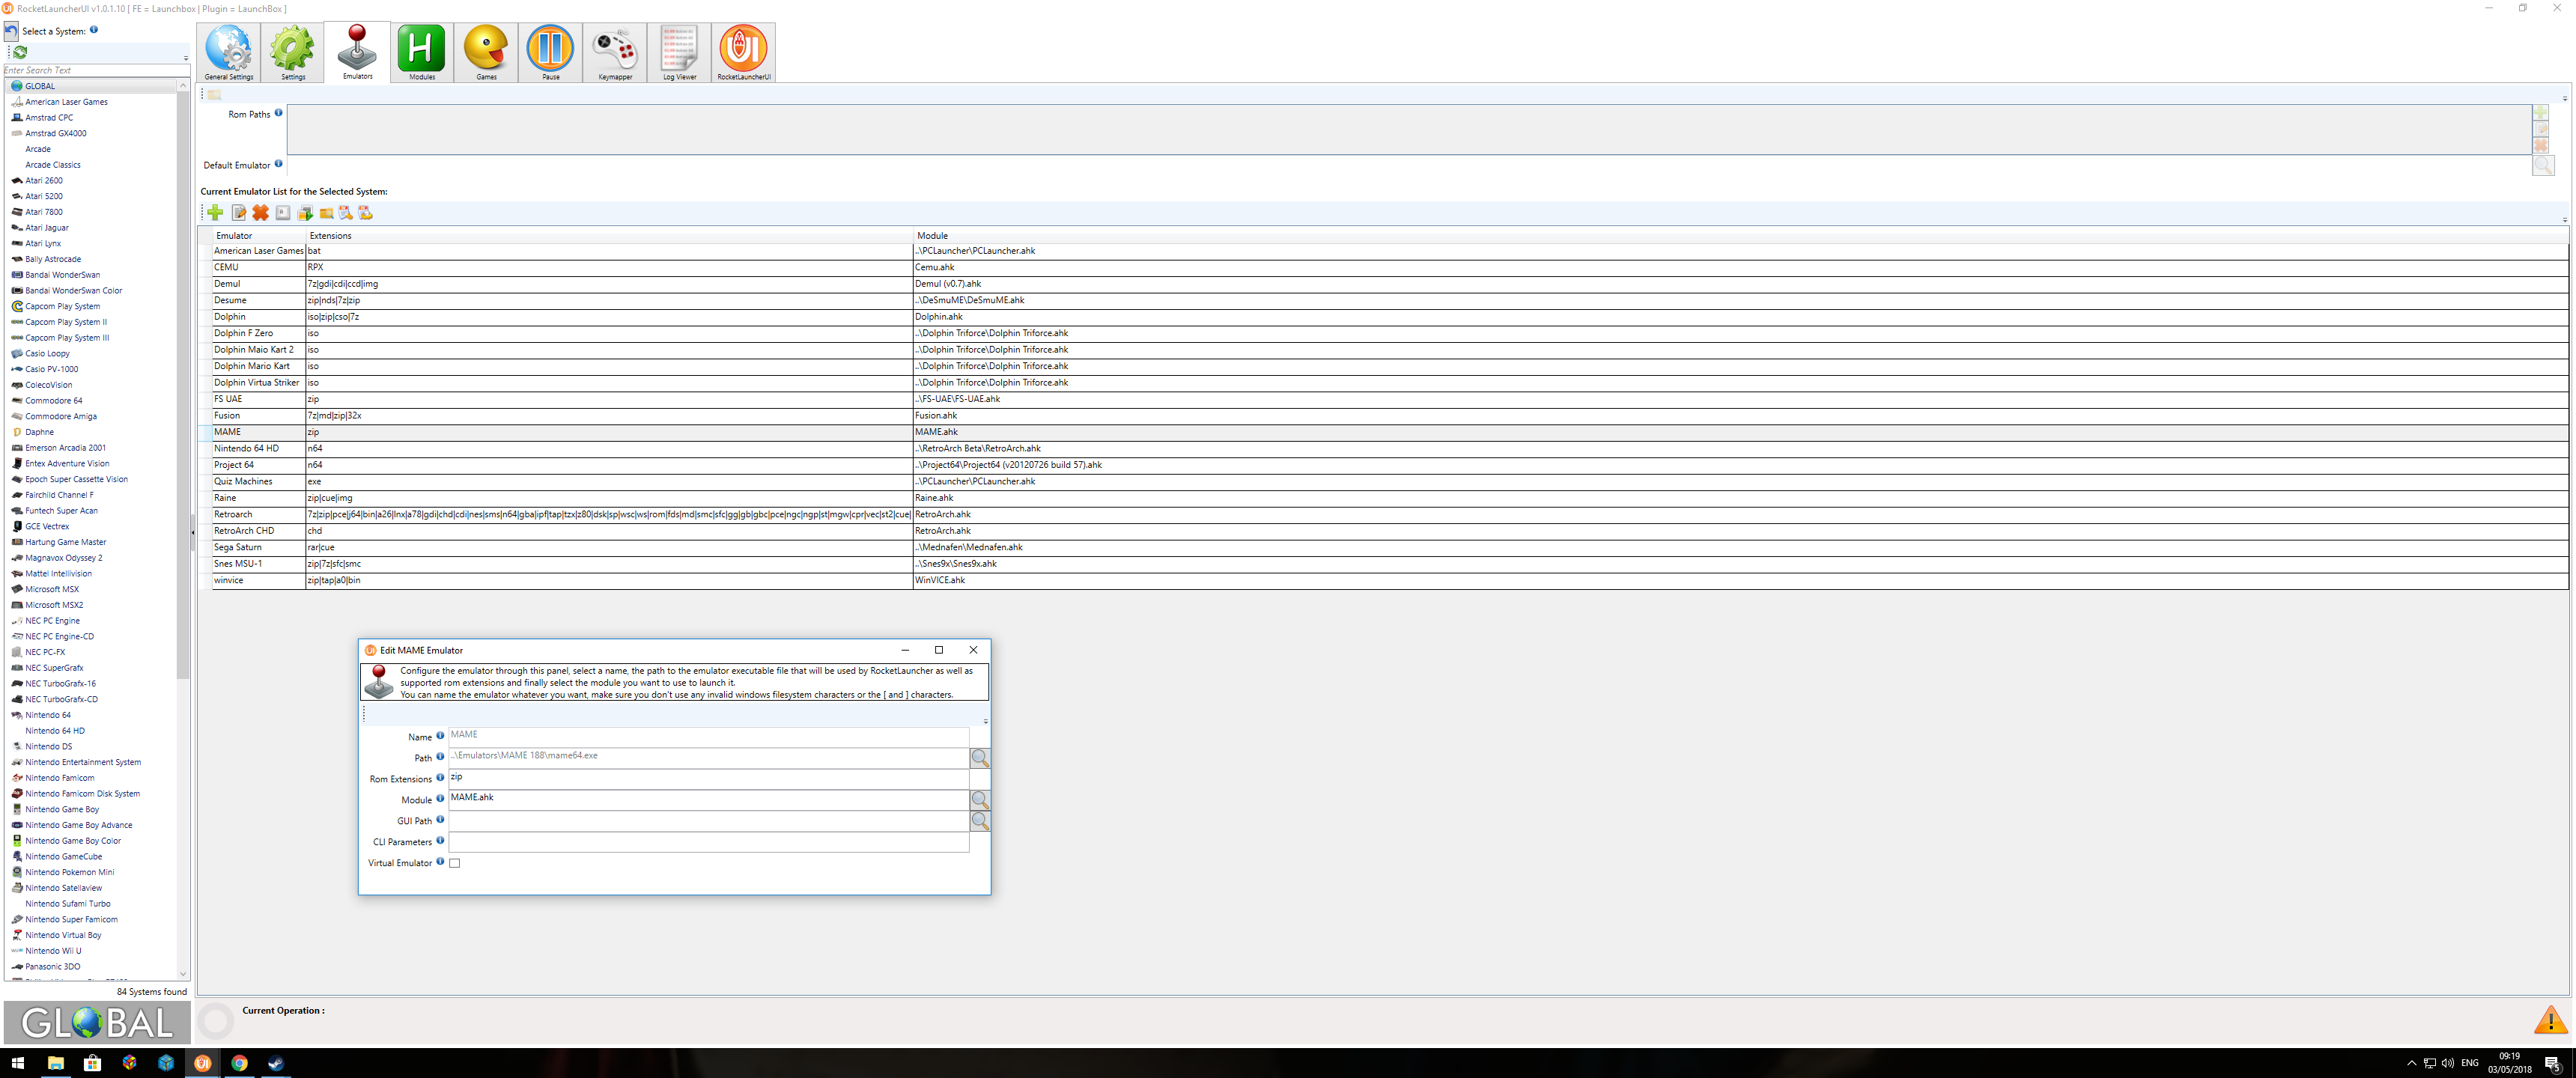Screen dimensions: 2576x1078
Task: Click the Emulator column header
Action: pos(258,236)
